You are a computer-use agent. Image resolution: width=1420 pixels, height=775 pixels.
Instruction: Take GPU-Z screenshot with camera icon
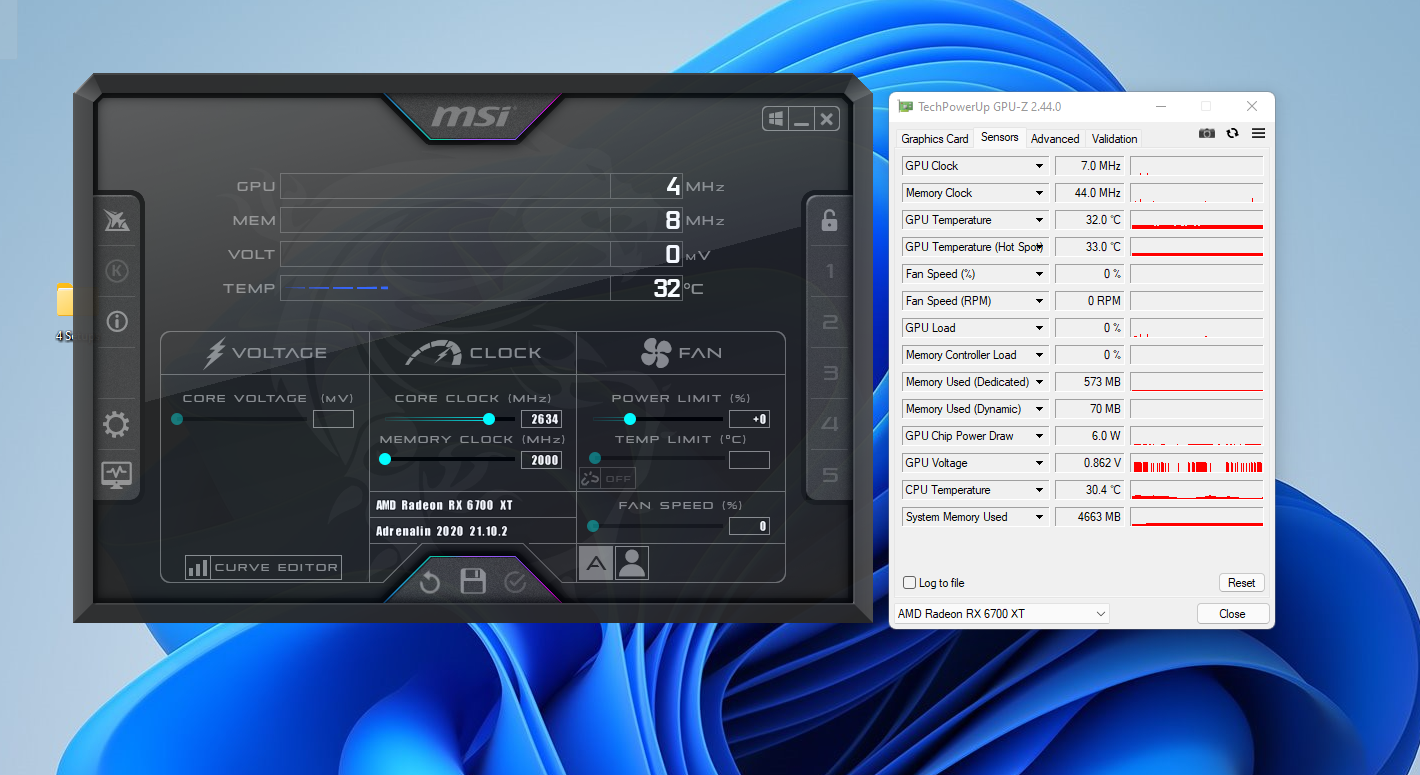1207,133
